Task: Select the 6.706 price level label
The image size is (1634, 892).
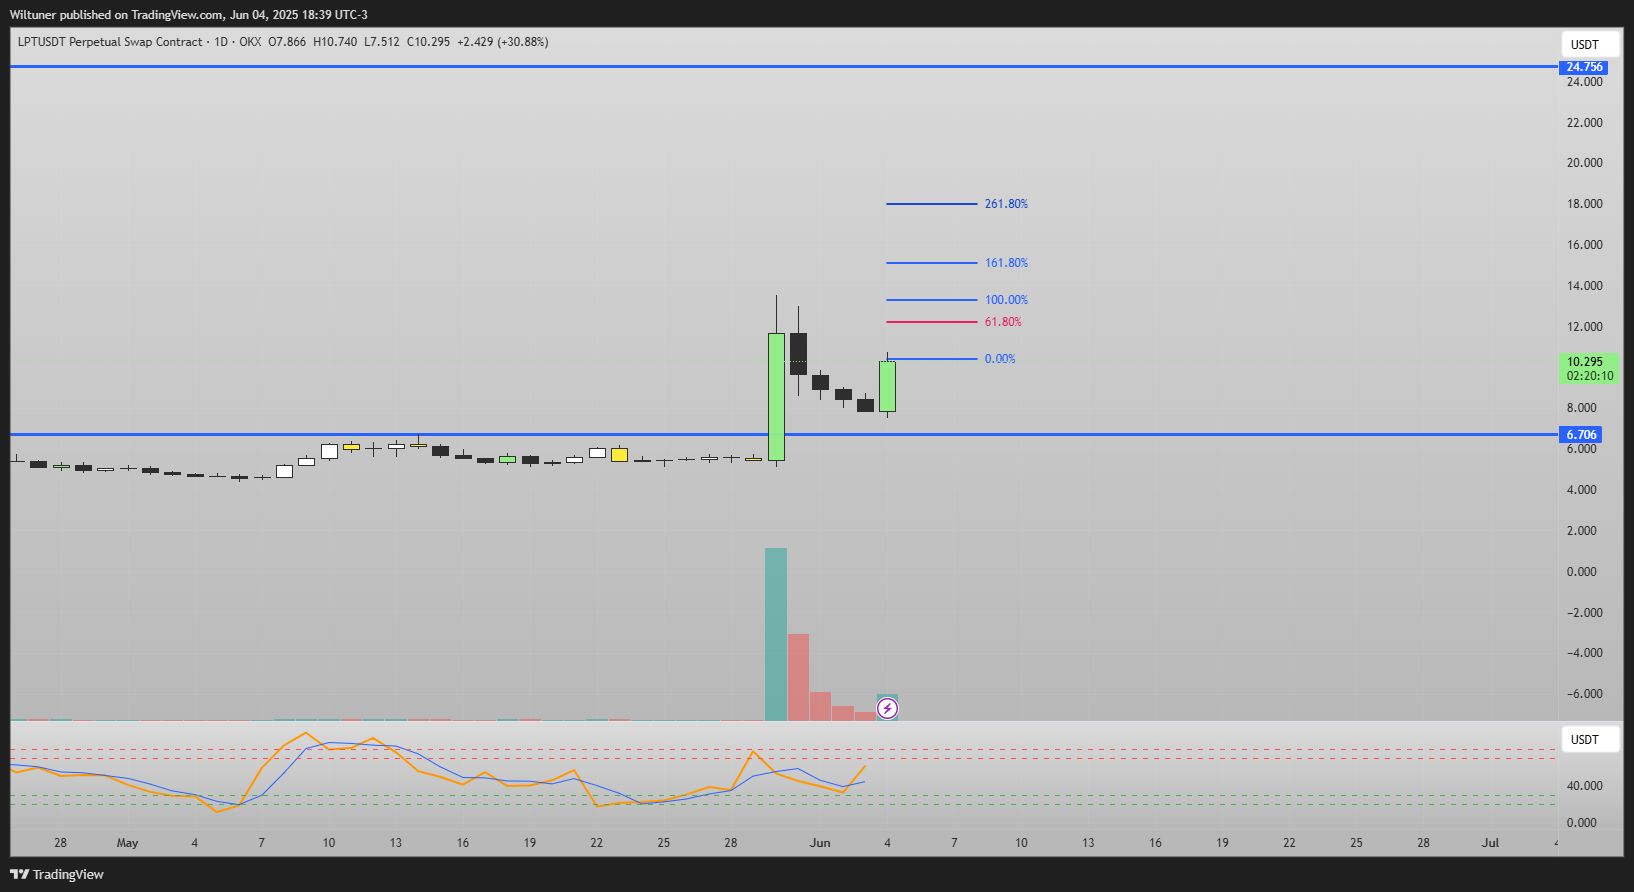Action: (x=1581, y=435)
